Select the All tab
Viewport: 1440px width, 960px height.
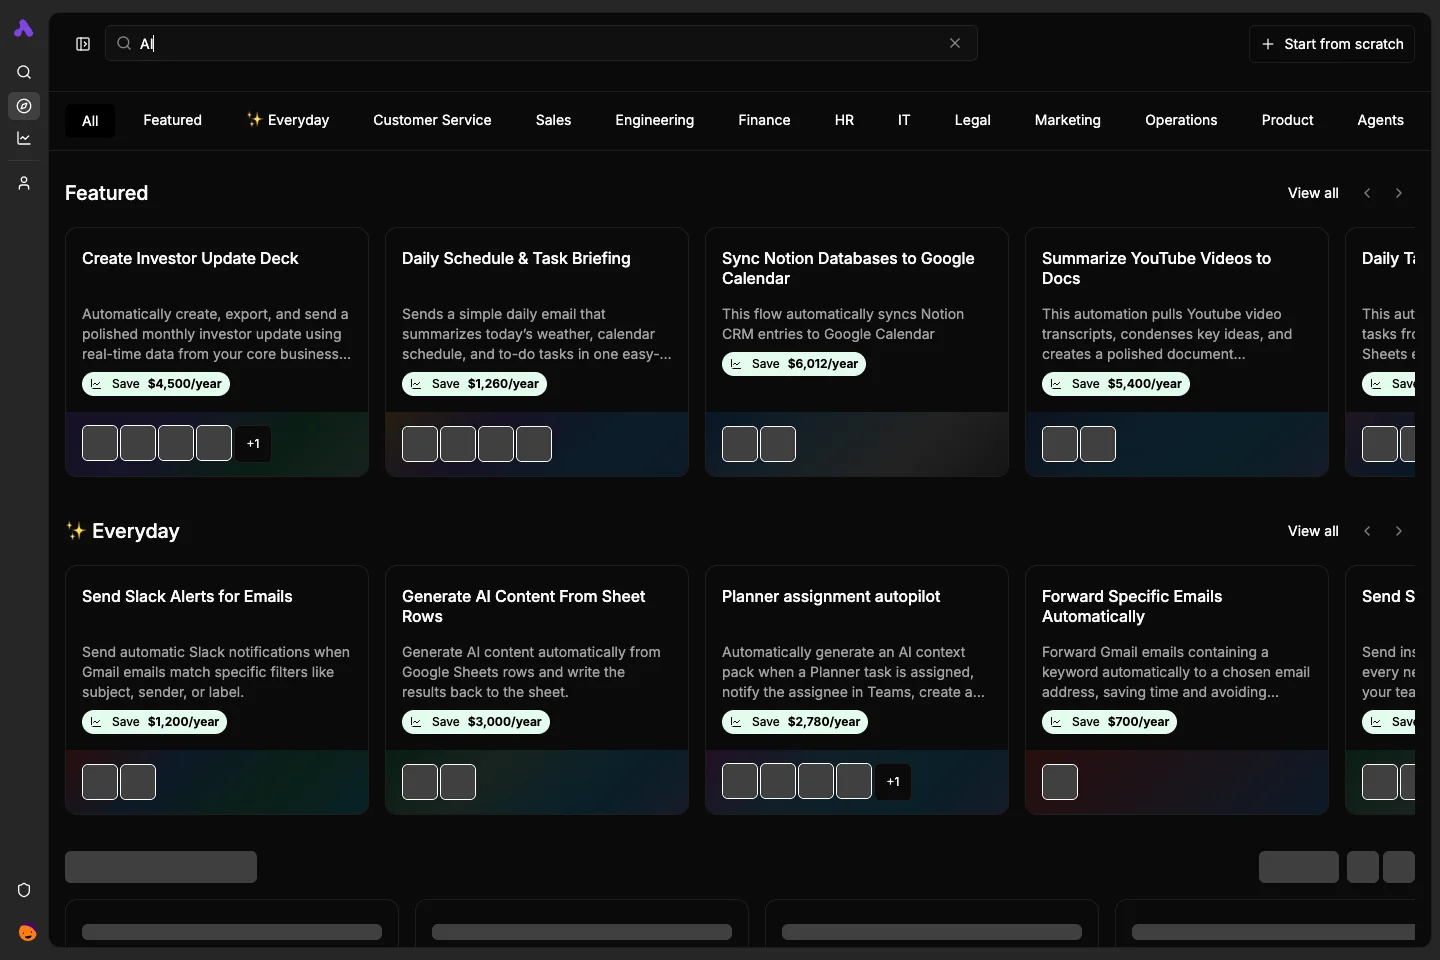click(90, 121)
